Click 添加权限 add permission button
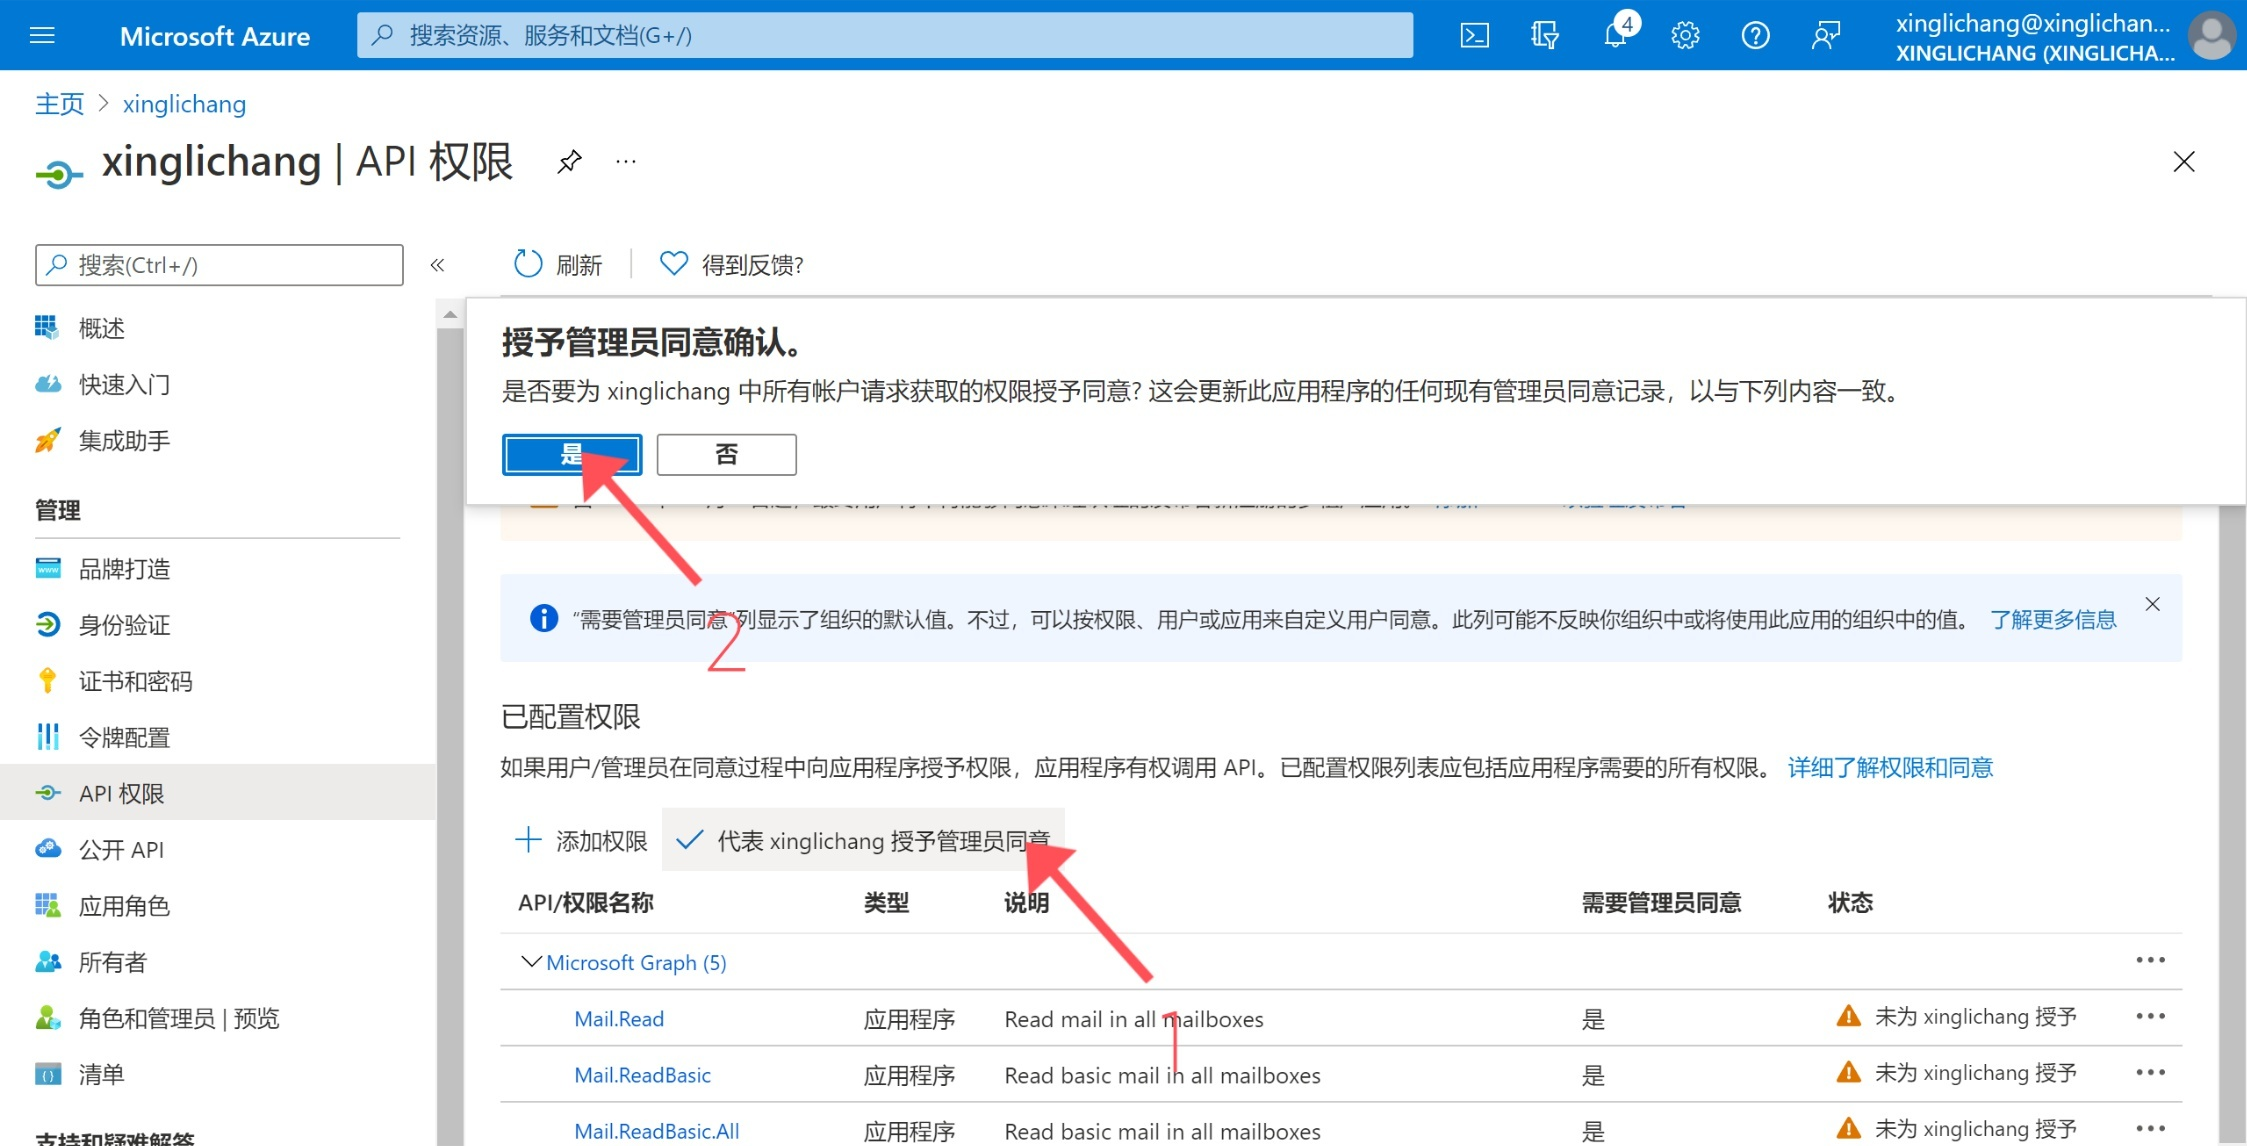Screen dimensions: 2247x1146 [581, 841]
